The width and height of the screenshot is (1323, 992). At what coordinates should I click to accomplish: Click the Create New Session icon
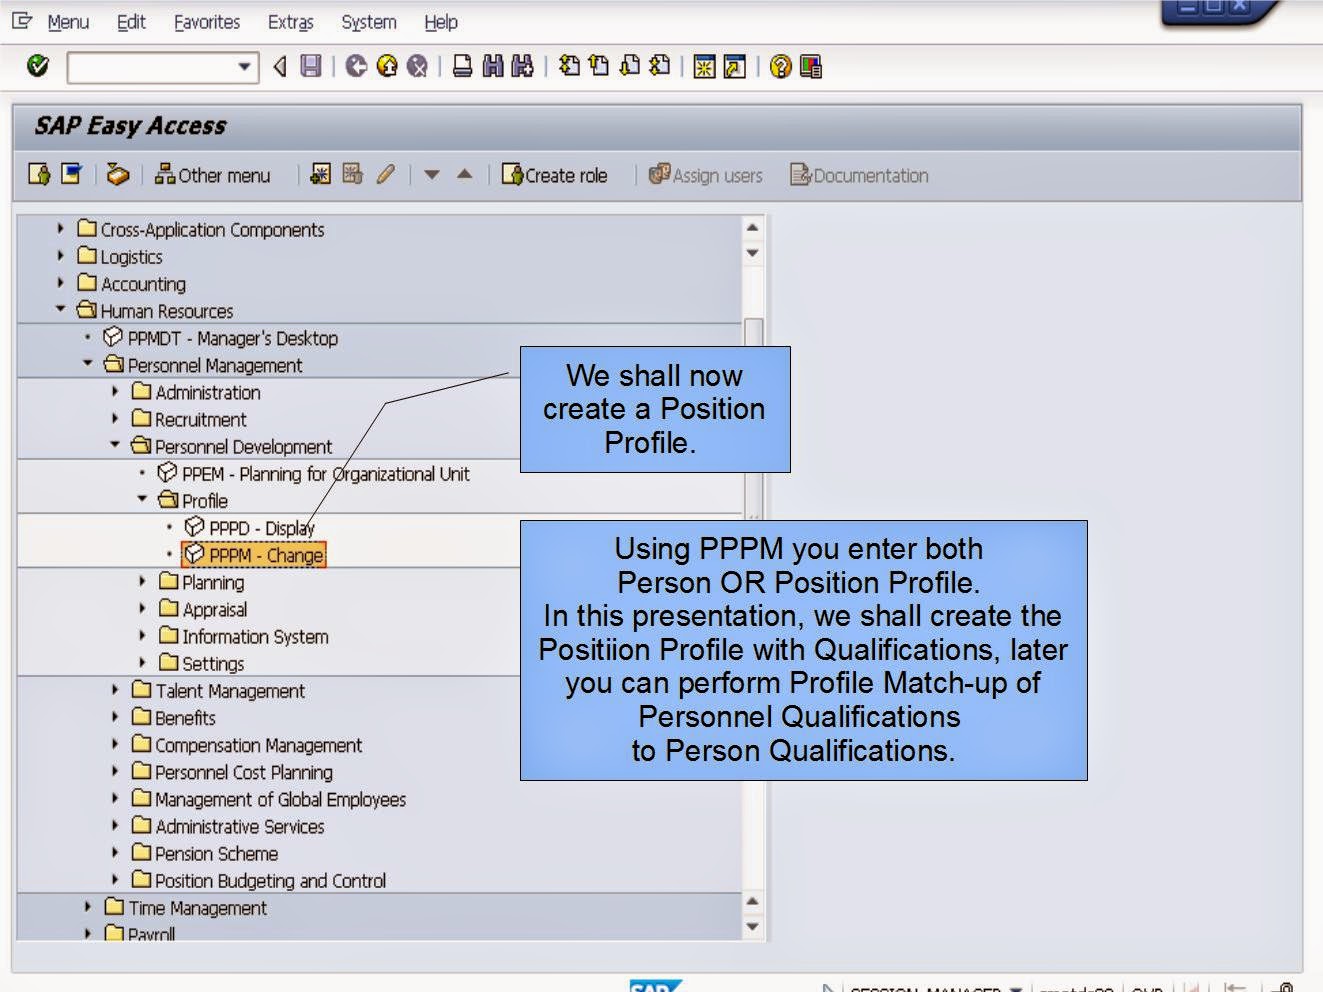pyautogui.click(x=705, y=67)
